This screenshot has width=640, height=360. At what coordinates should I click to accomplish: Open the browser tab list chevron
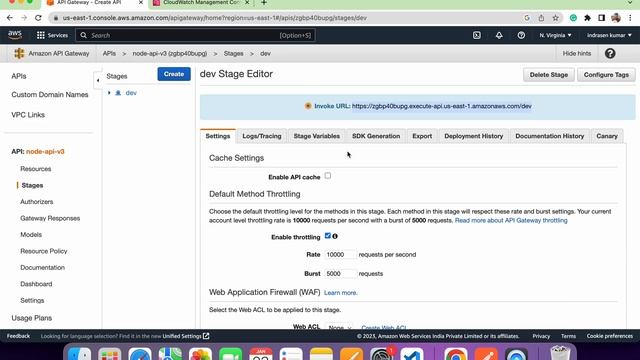pyautogui.click(x=630, y=3)
